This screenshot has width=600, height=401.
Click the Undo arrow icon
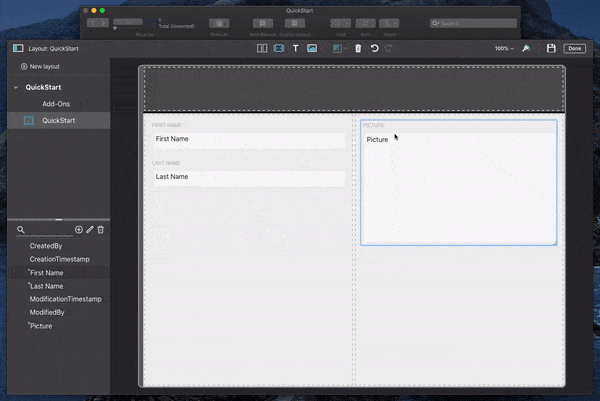click(375, 48)
